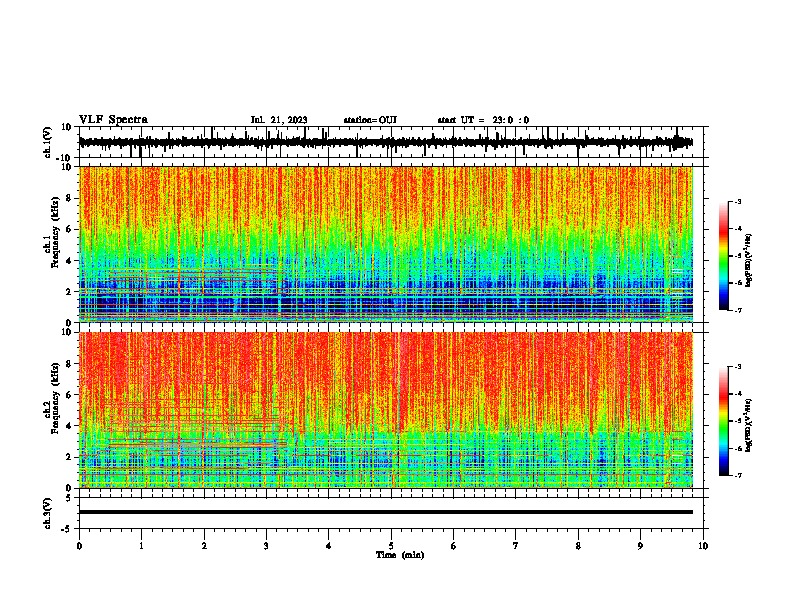The width and height of the screenshot is (792, 612).
Task: Click the time axis tick label '10'
Action: point(703,546)
